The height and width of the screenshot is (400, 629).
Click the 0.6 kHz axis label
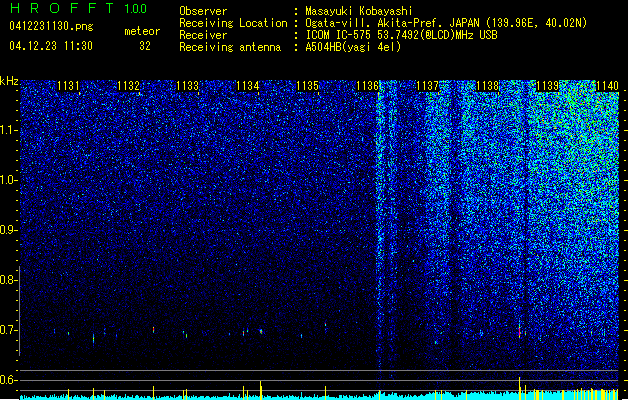coord(8,380)
